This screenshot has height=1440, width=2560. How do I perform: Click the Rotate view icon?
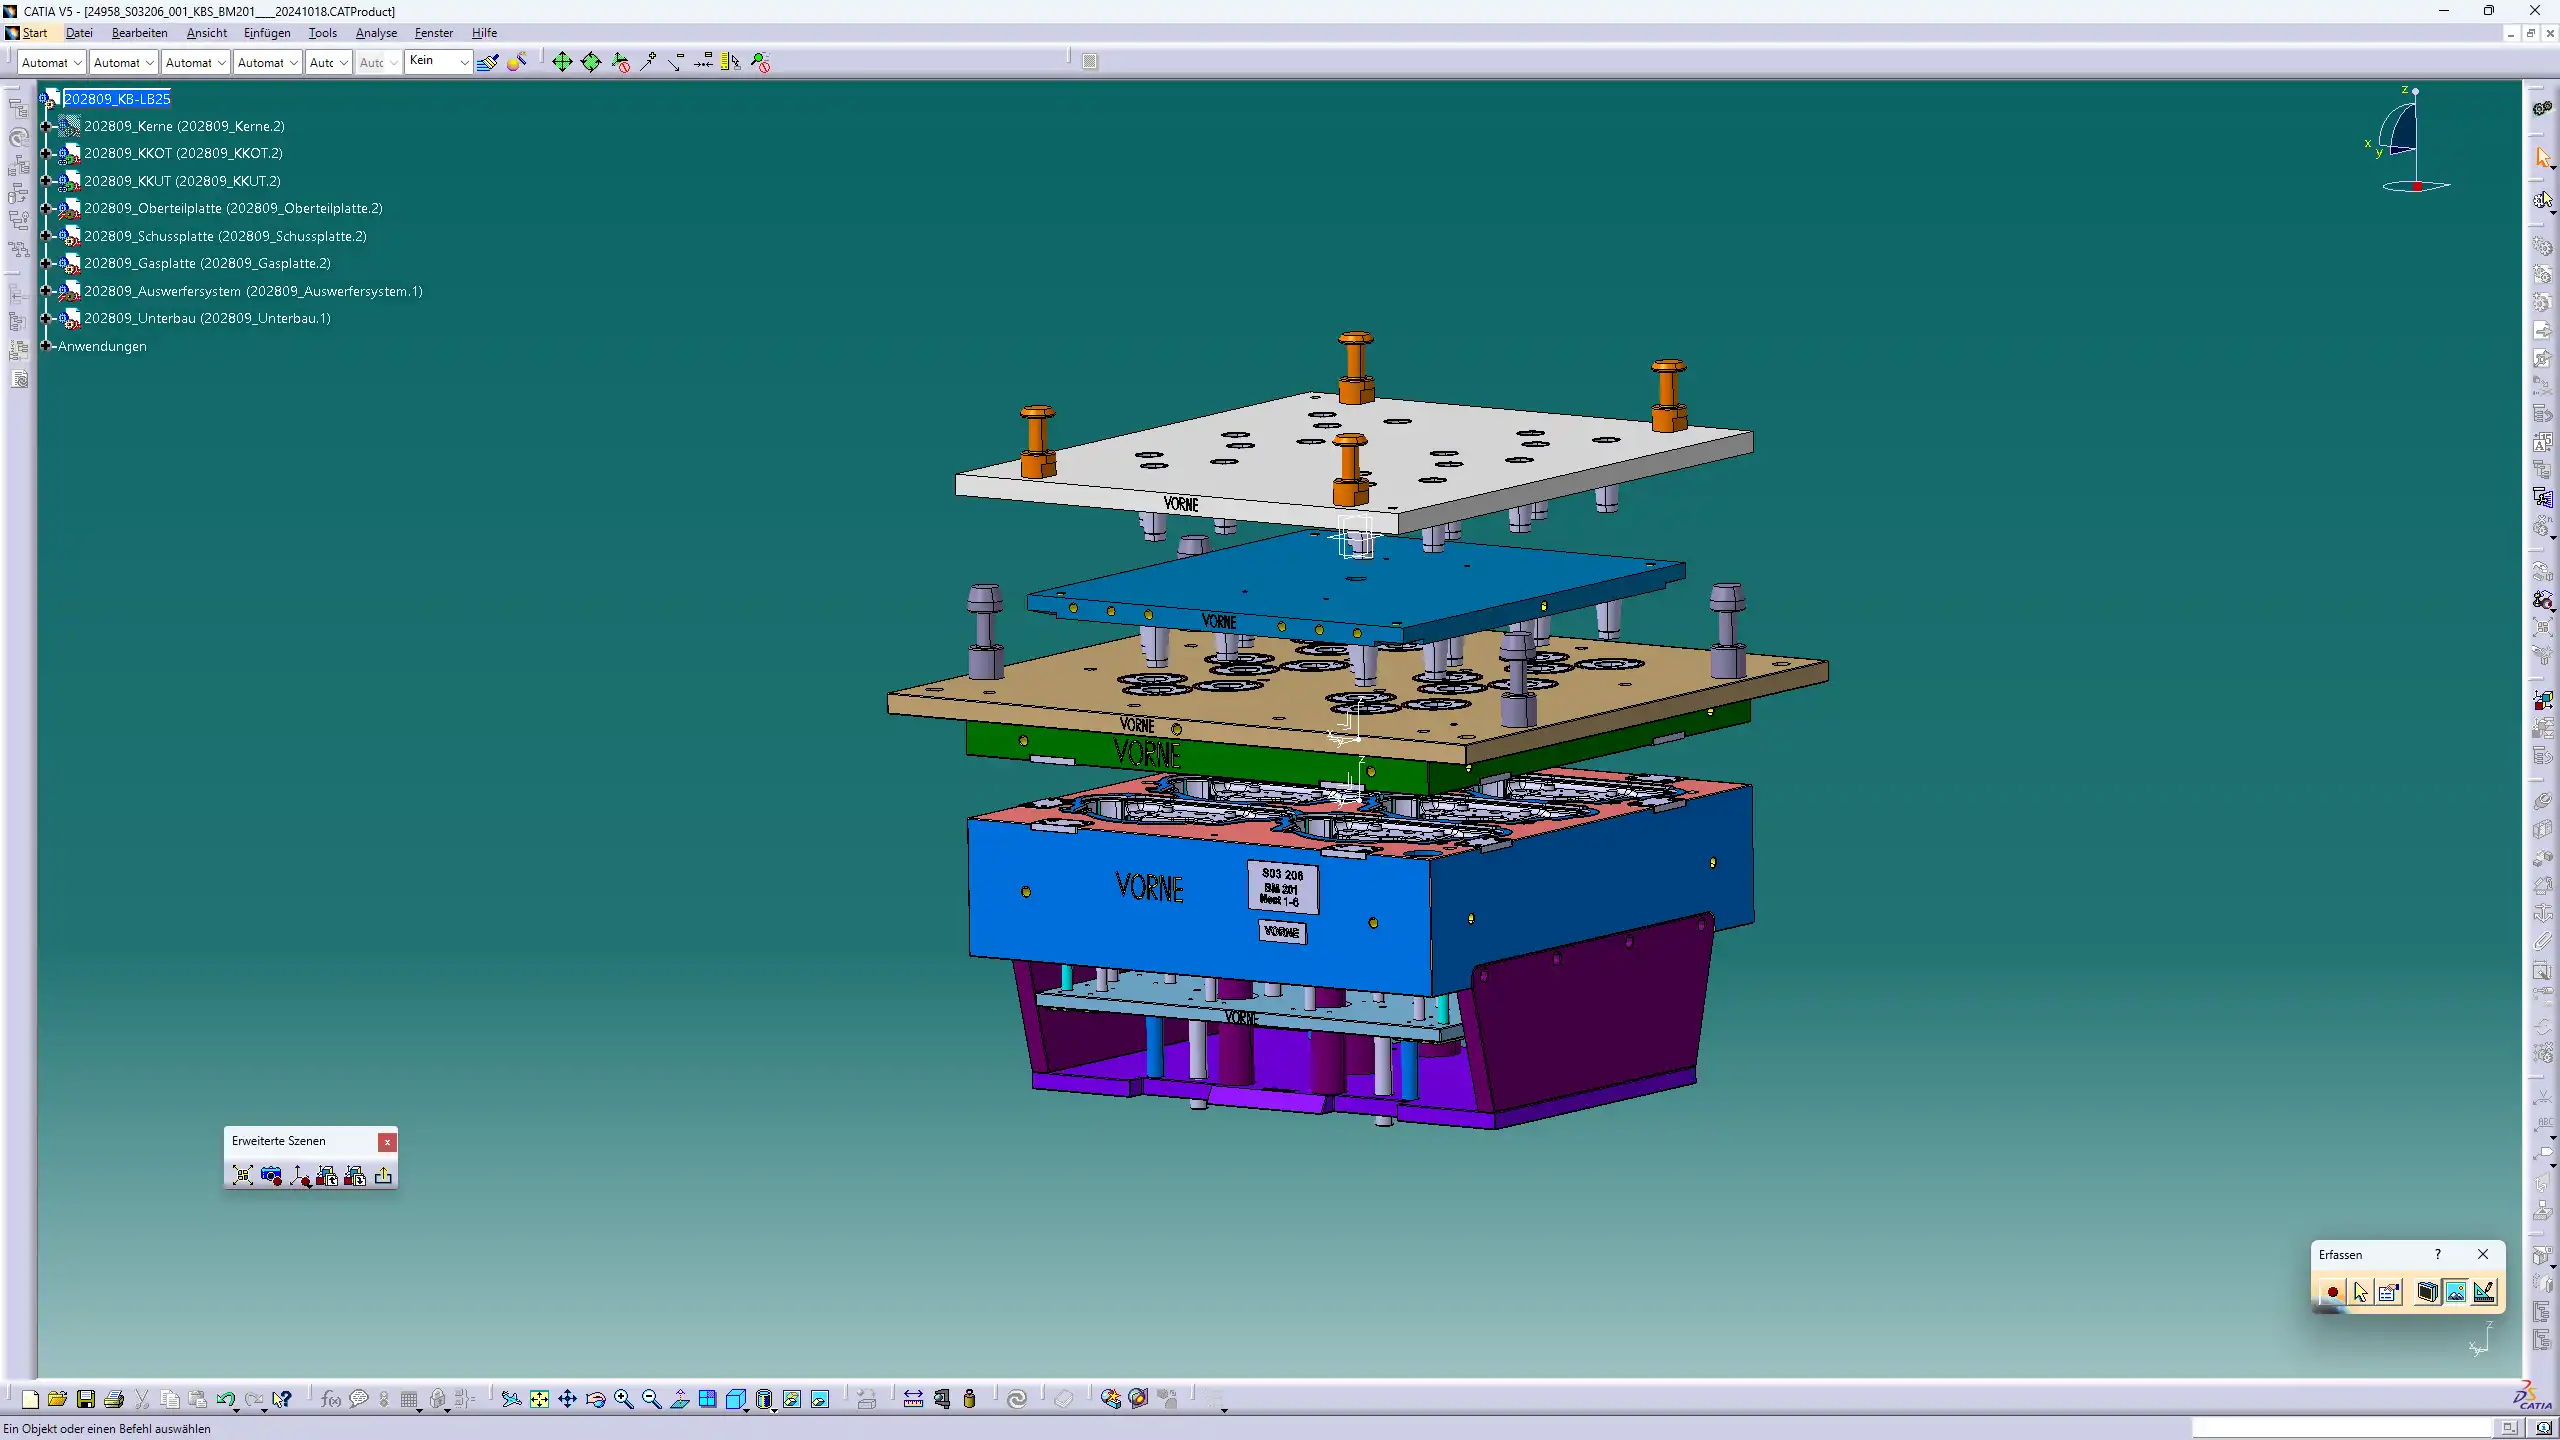(x=595, y=1399)
